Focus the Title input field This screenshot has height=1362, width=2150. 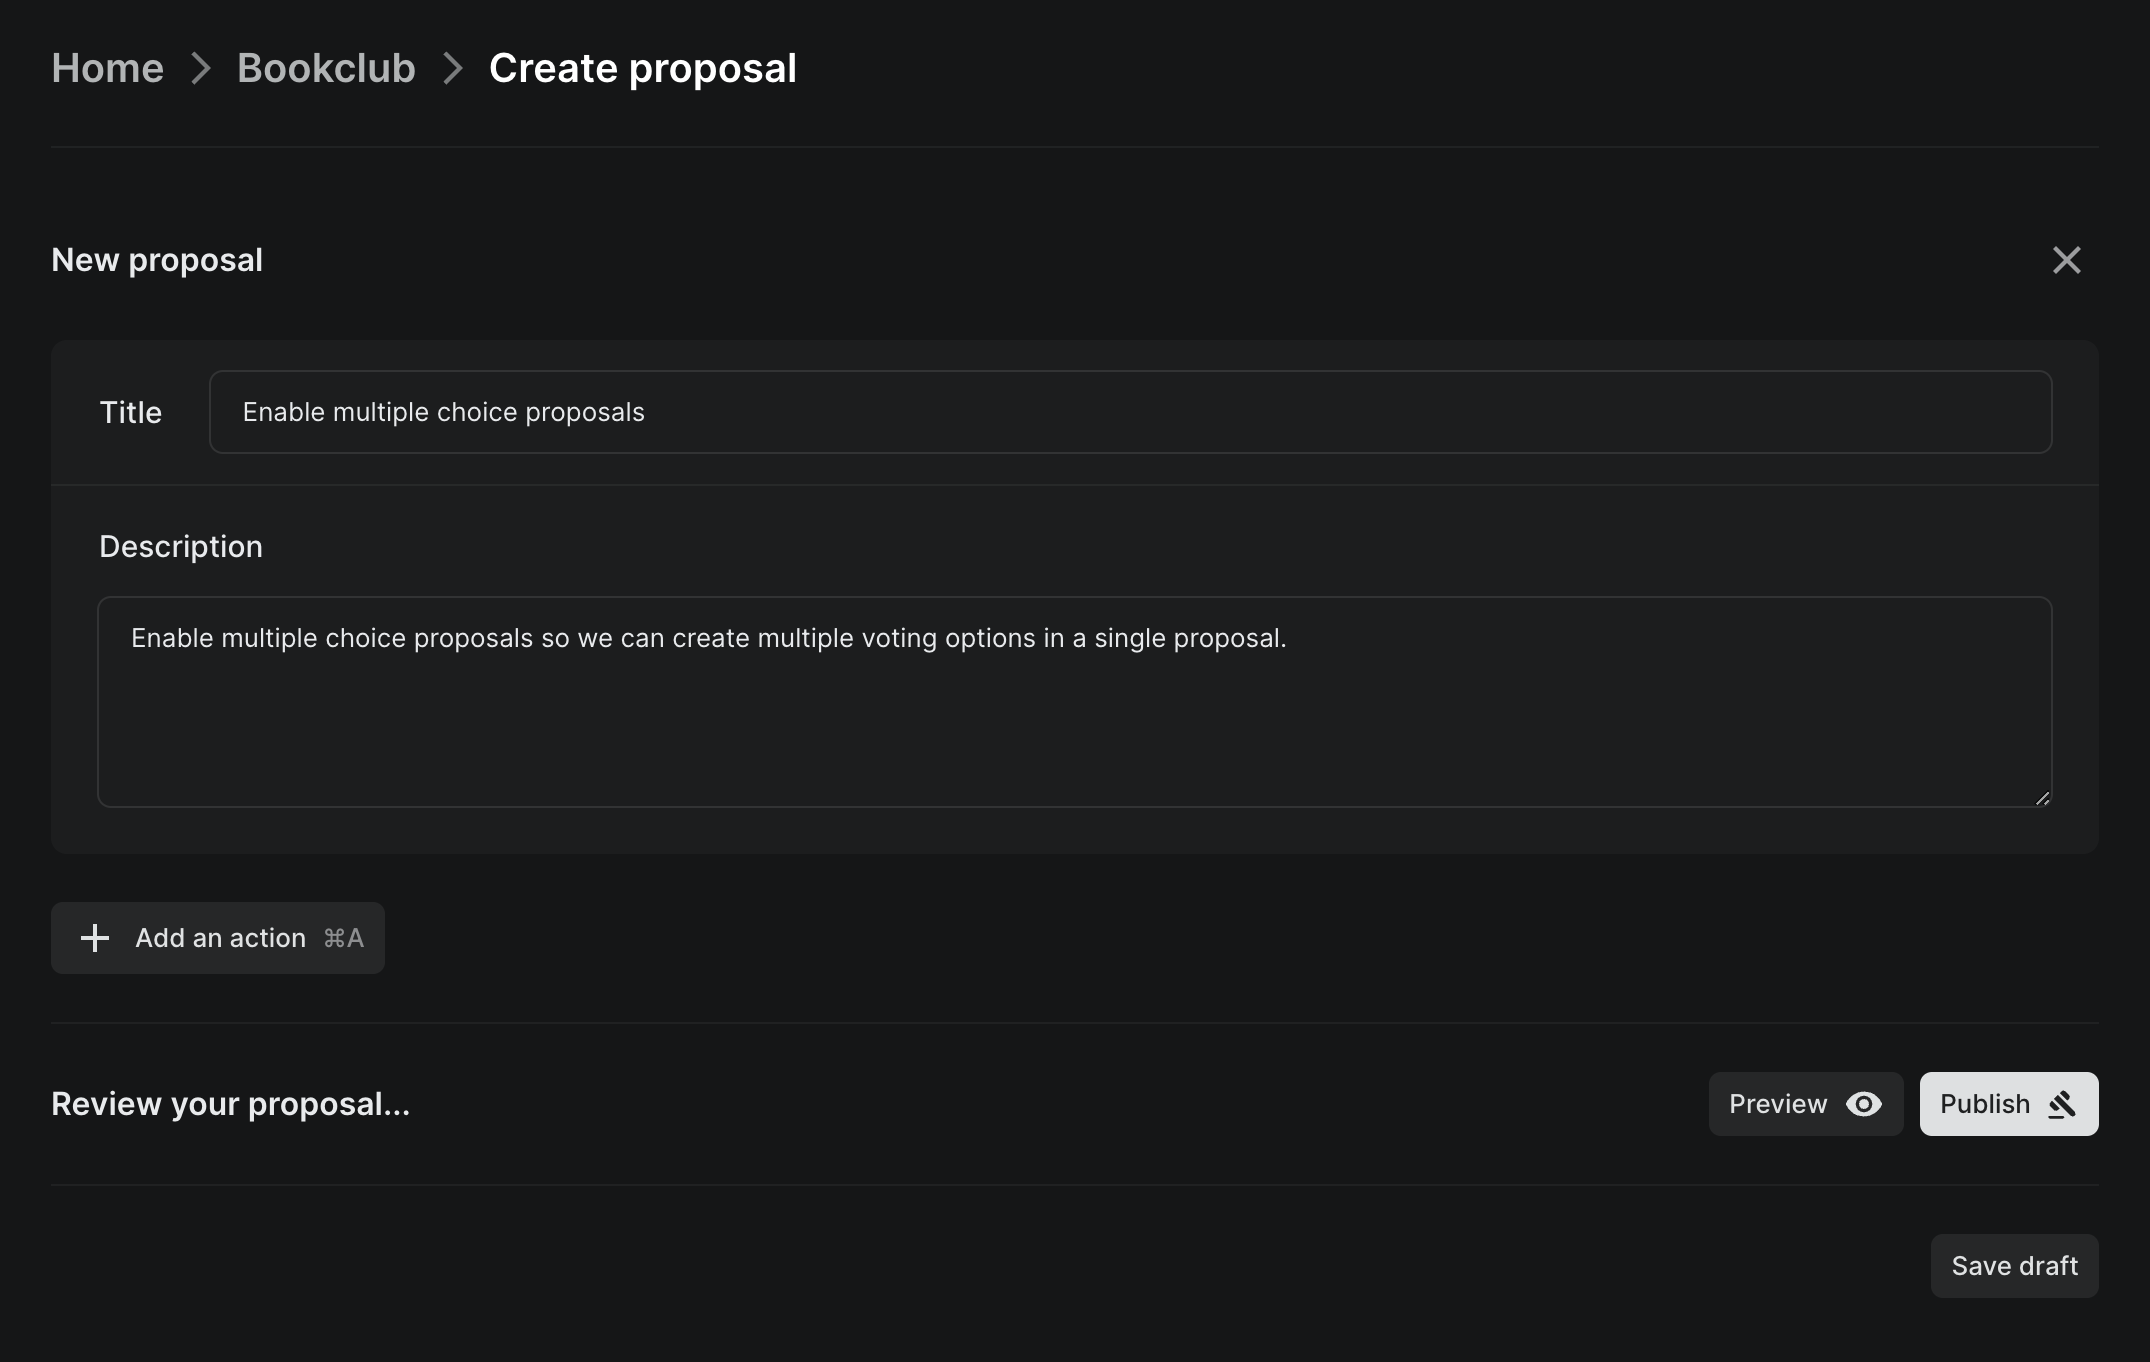[1130, 412]
